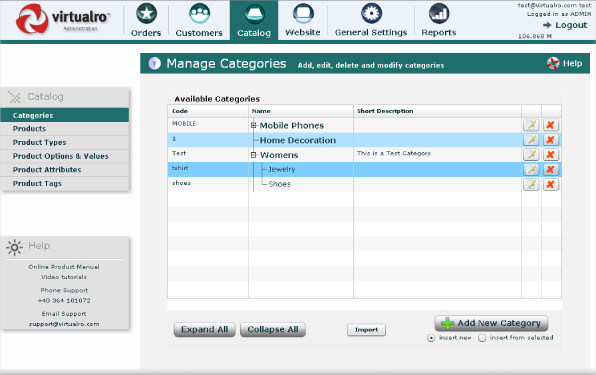Click the Phone Support link
Viewport: 596px width, 375px height.
[x=64, y=290]
